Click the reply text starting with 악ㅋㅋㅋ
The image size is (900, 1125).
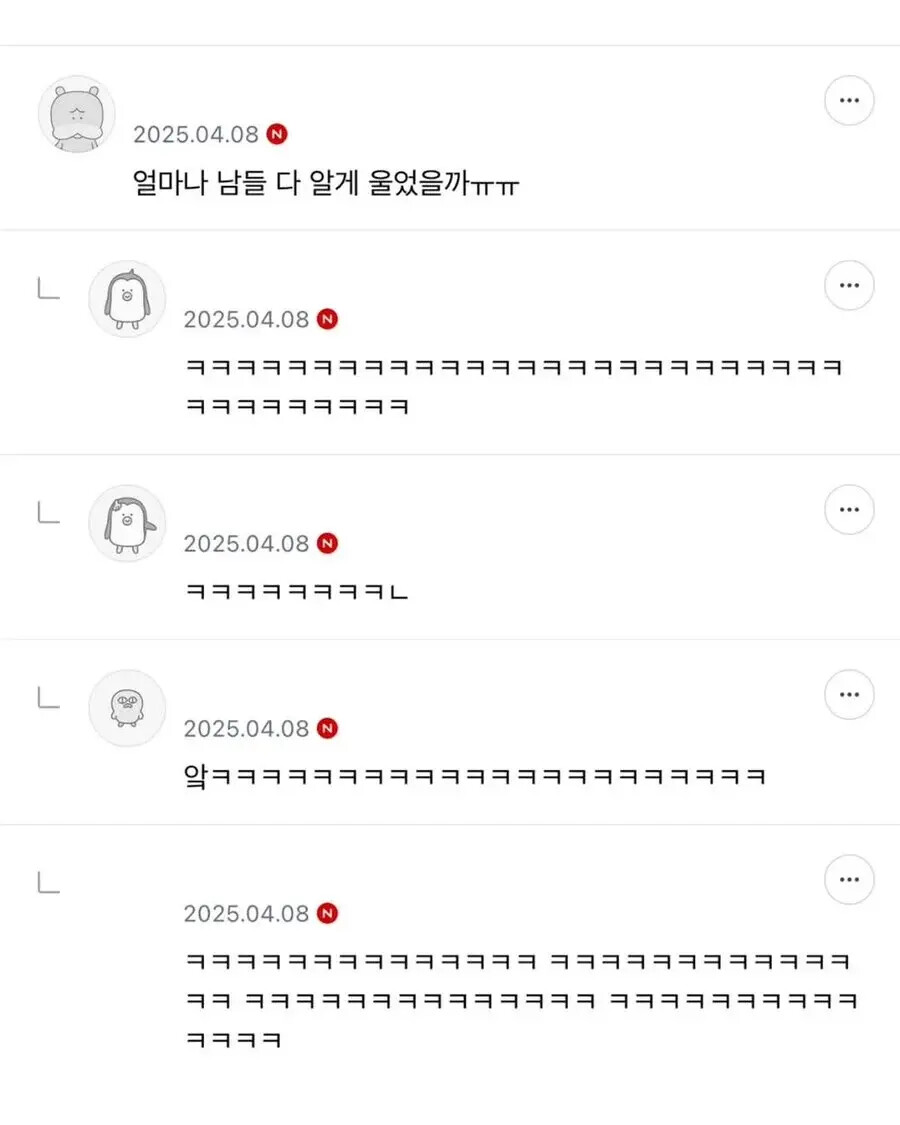click(474, 776)
